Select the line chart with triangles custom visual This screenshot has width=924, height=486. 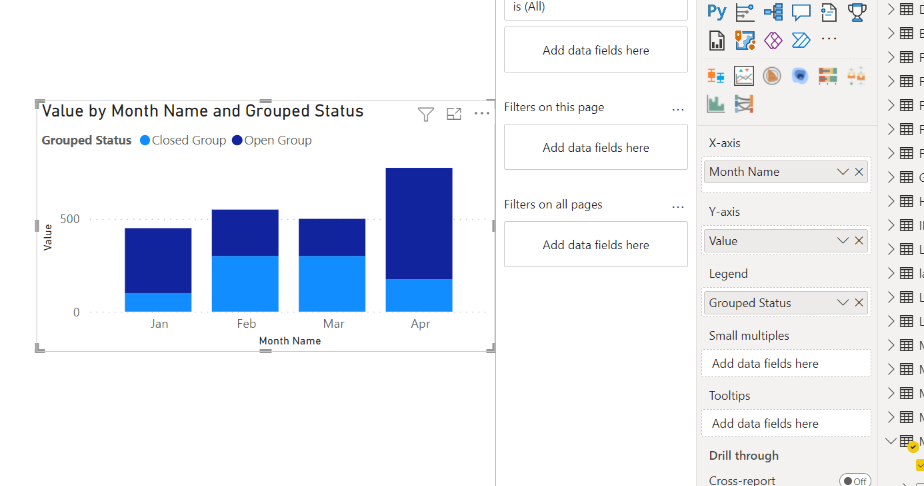click(x=744, y=76)
